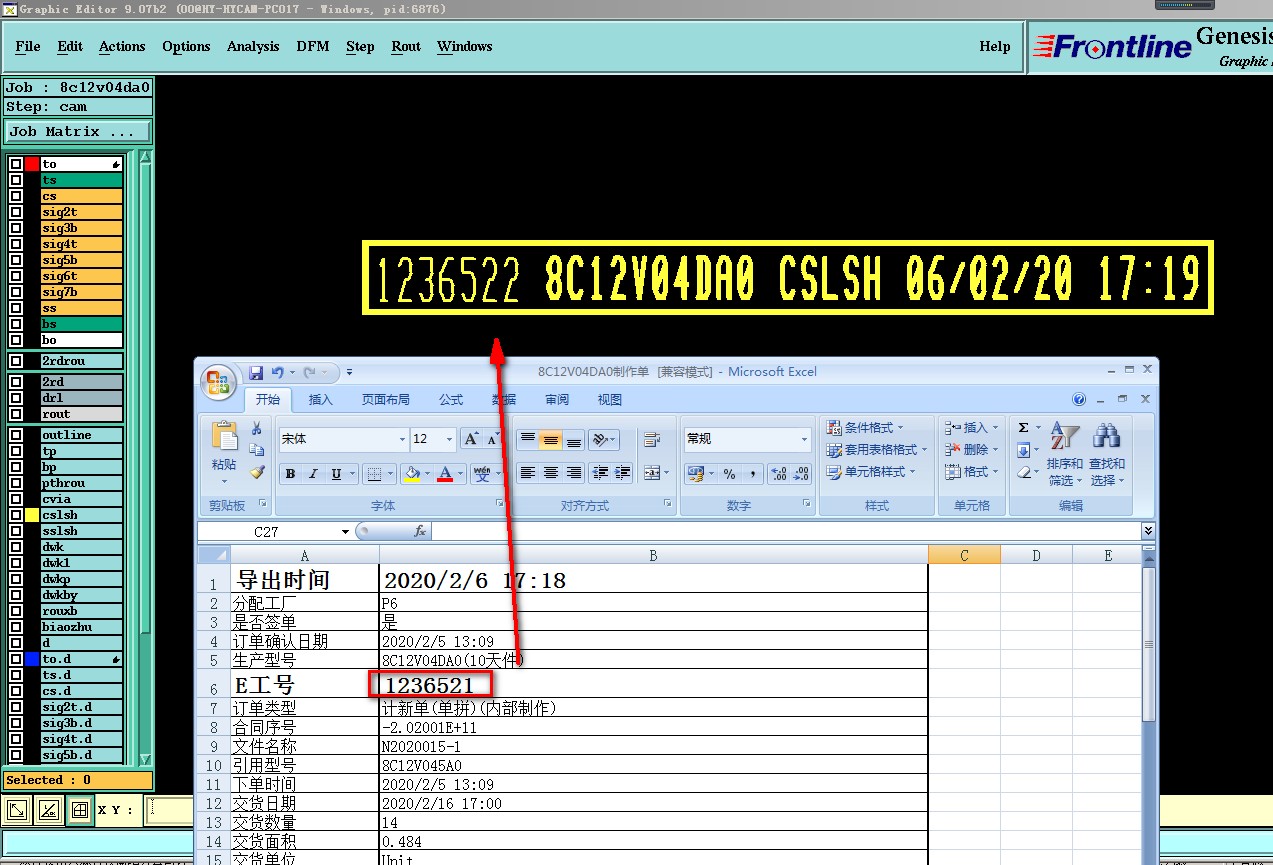The width and height of the screenshot is (1273, 865).
Task: Open Conditional Formatting (条件格式) dropdown
Action: coord(866,428)
